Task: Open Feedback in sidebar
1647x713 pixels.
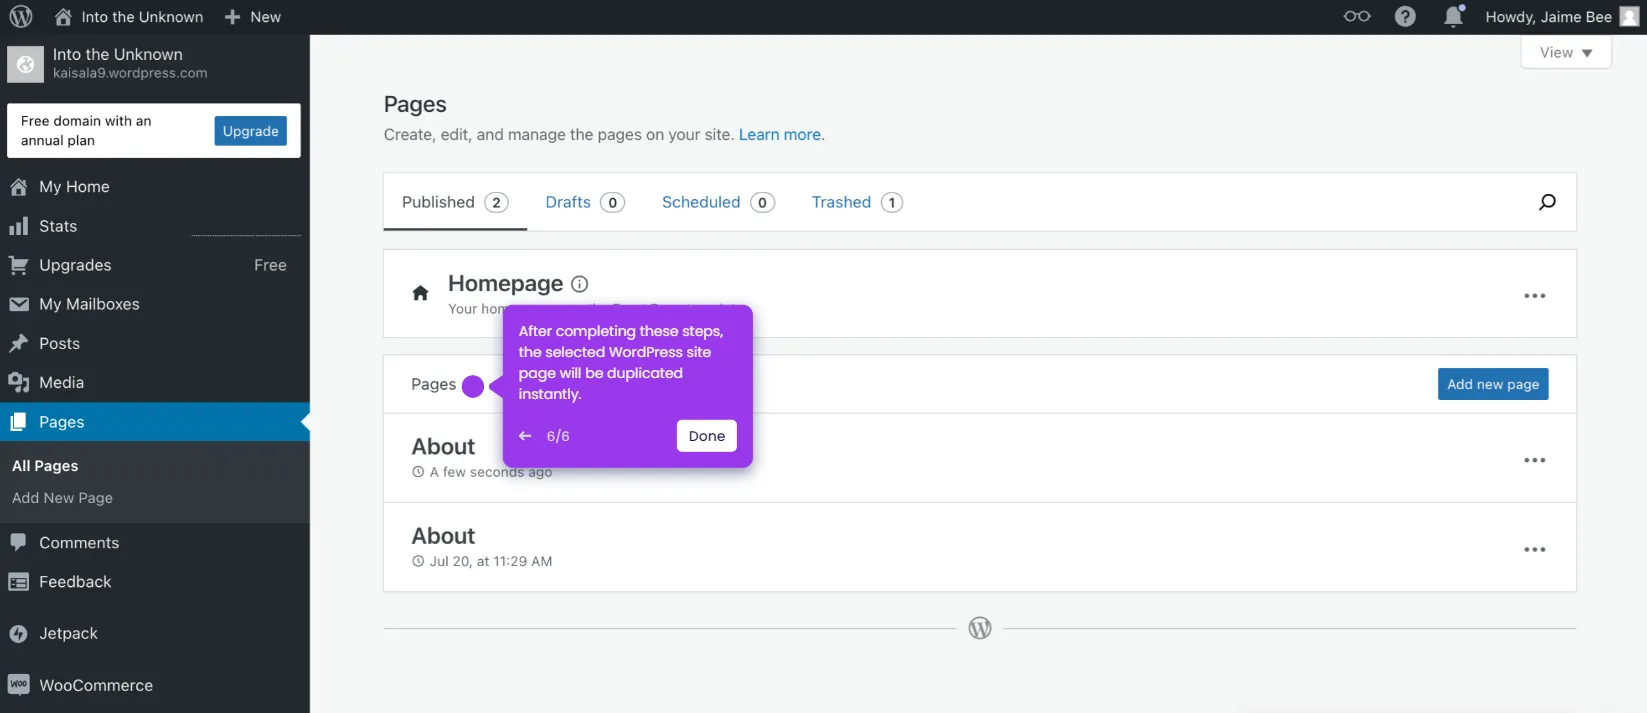Action: (x=155, y=582)
